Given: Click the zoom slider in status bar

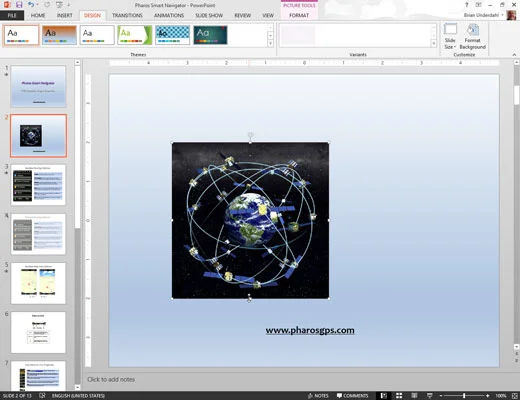Looking at the screenshot, I should [x=464, y=396].
